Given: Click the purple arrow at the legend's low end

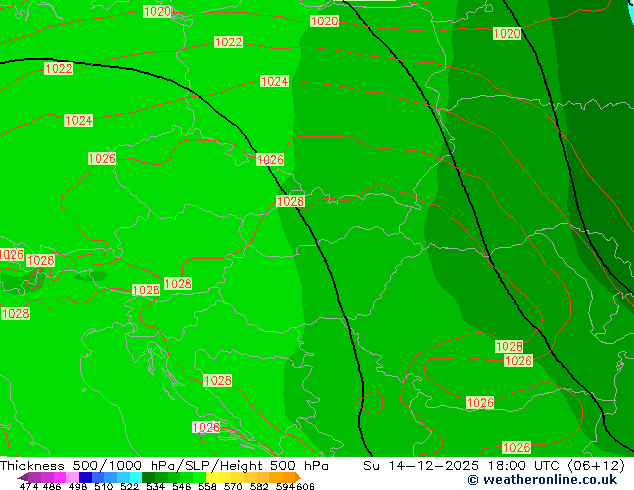Looking at the screenshot, I should (x=22, y=478).
